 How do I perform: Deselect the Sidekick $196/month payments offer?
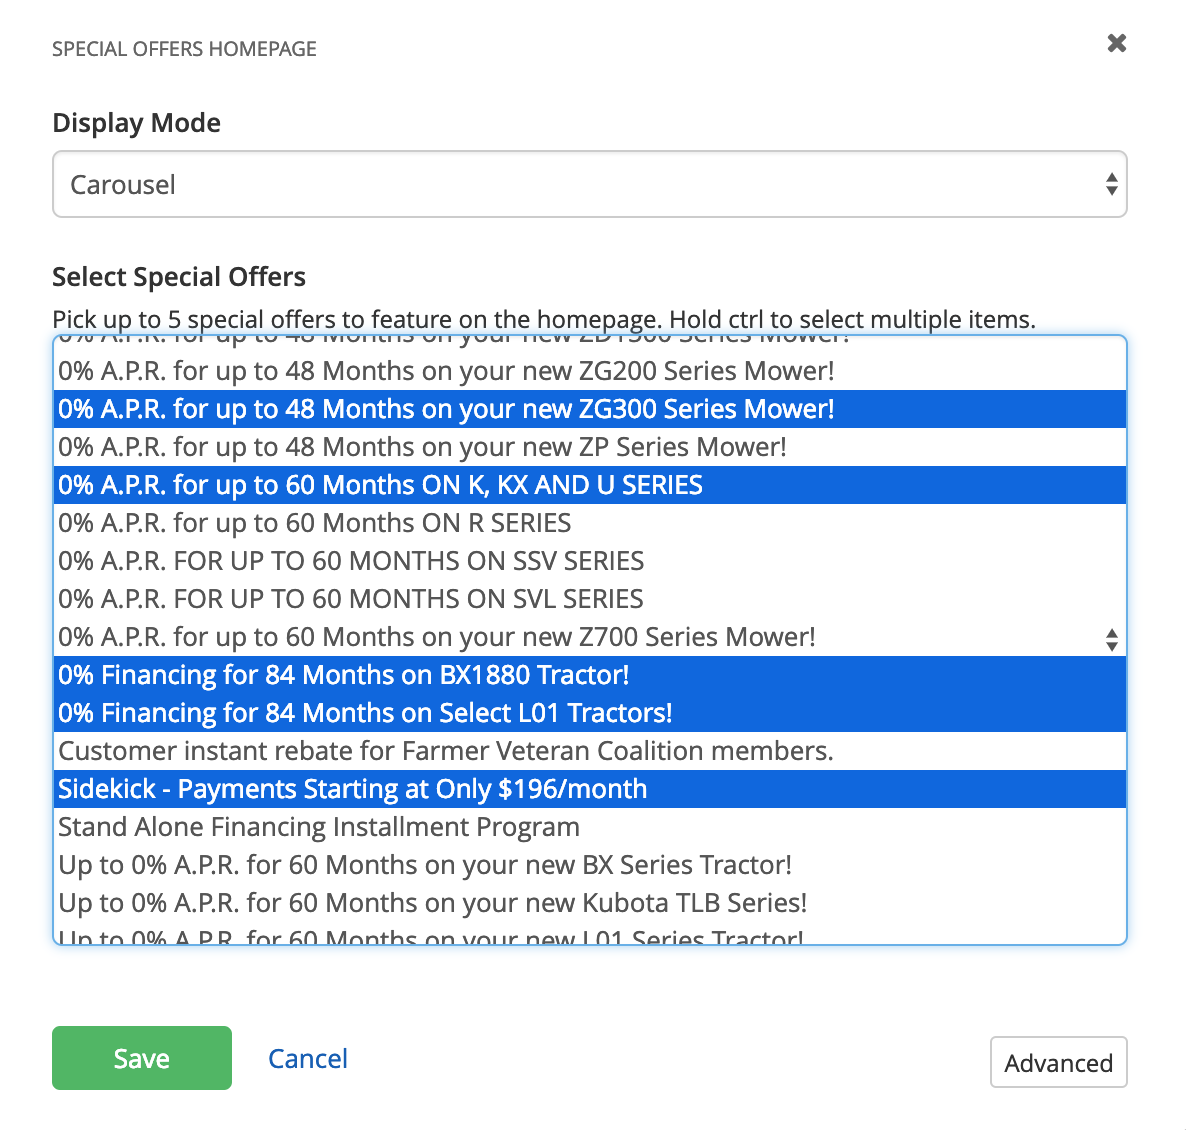tap(589, 789)
